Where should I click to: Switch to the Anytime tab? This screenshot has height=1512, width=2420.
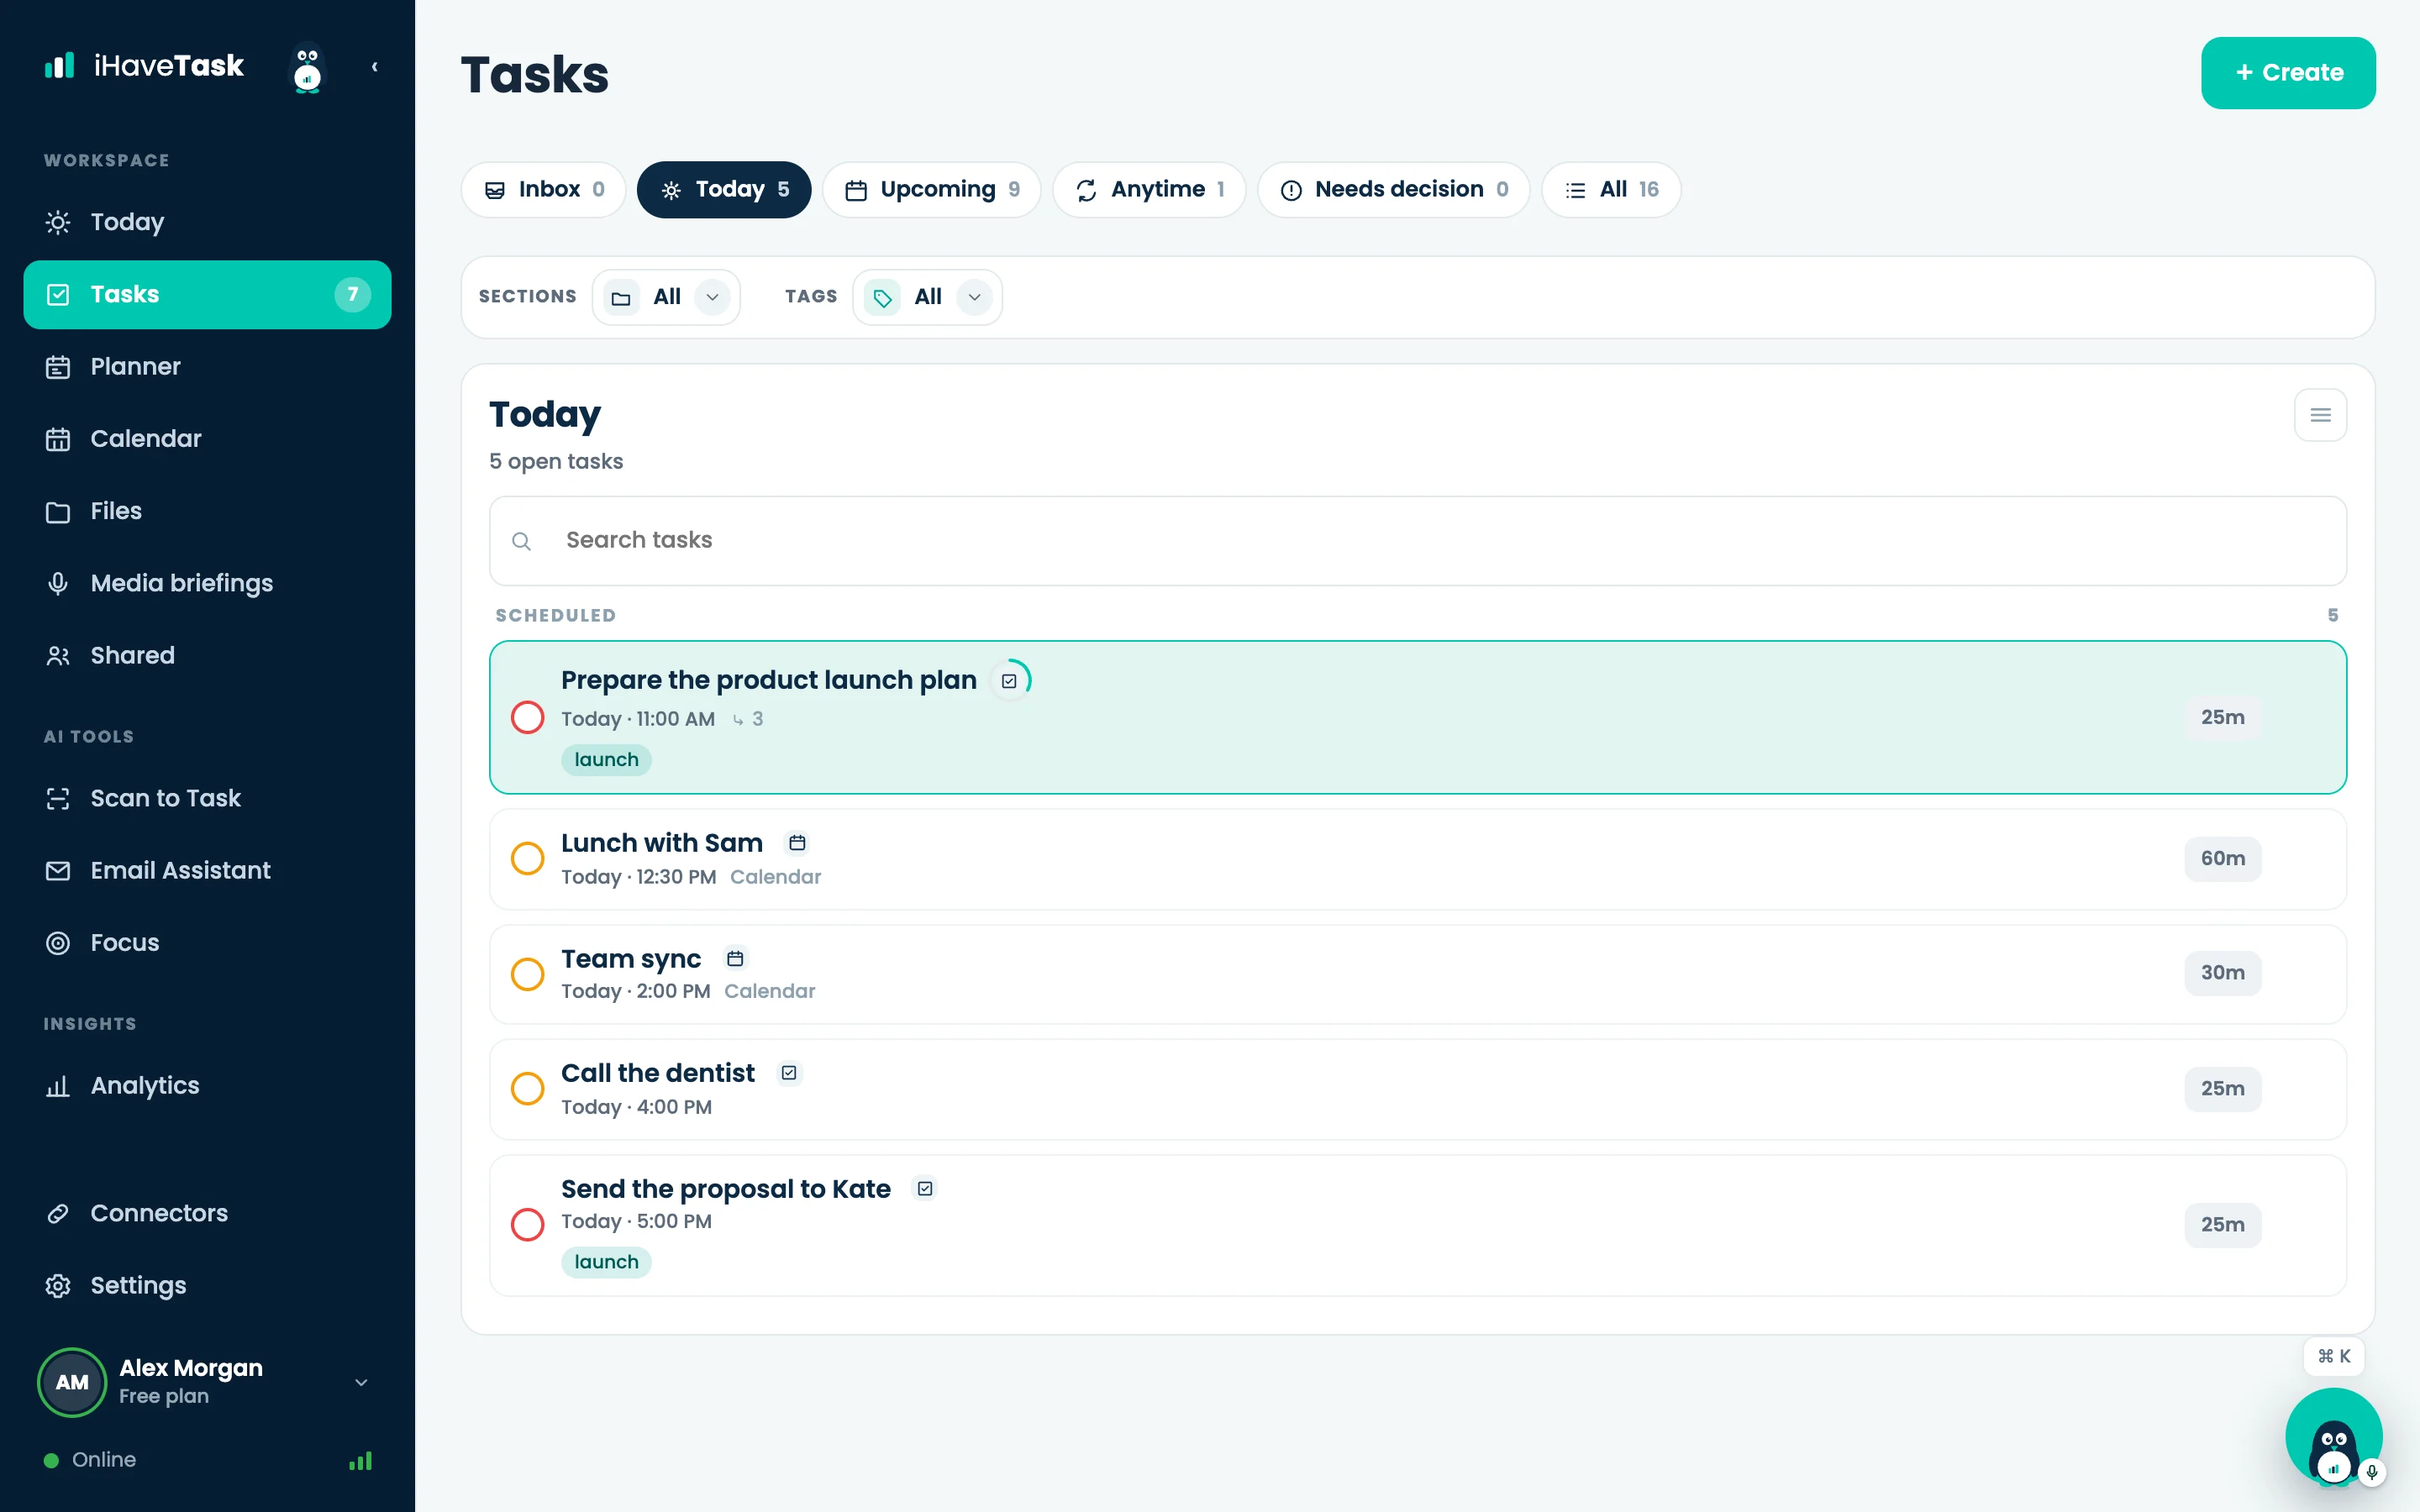coord(1149,190)
